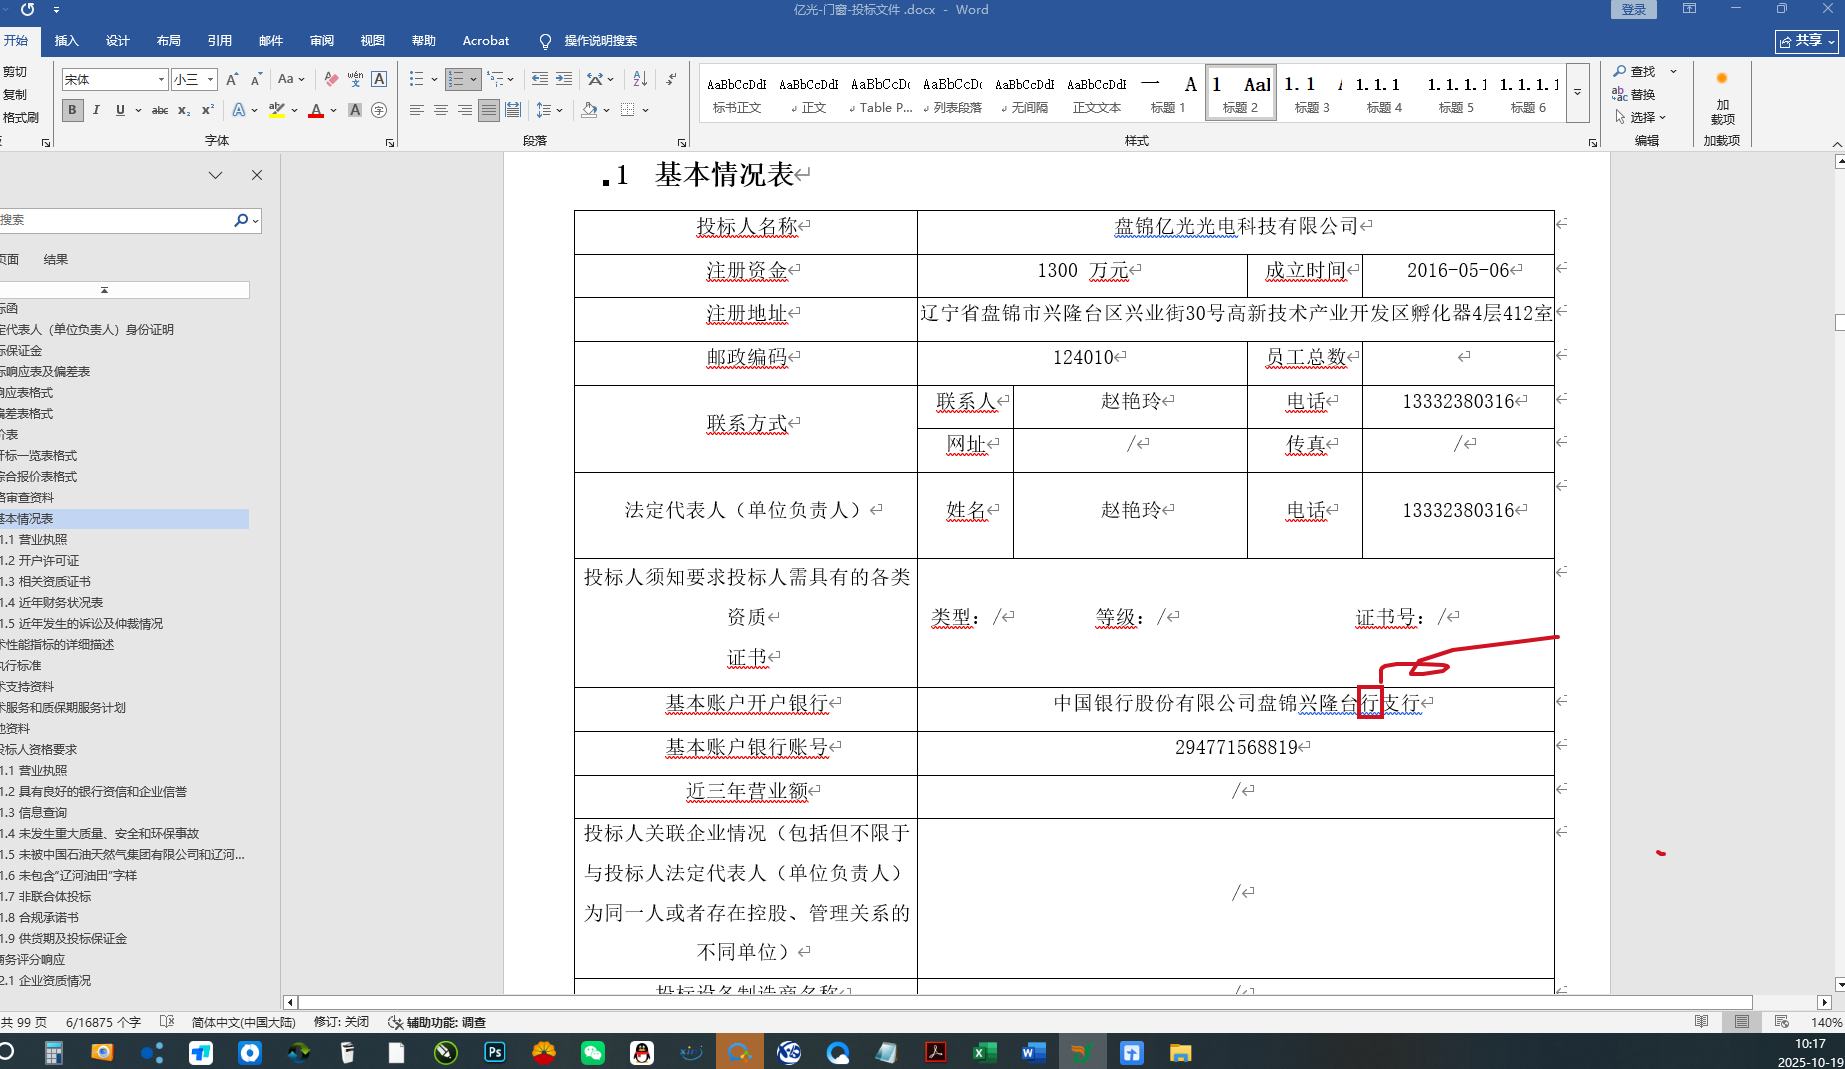Select 1.1 营业执照 under 基本情况表 in navigation
This screenshot has width=1845, height=1069.
click(x=34, y=539)
